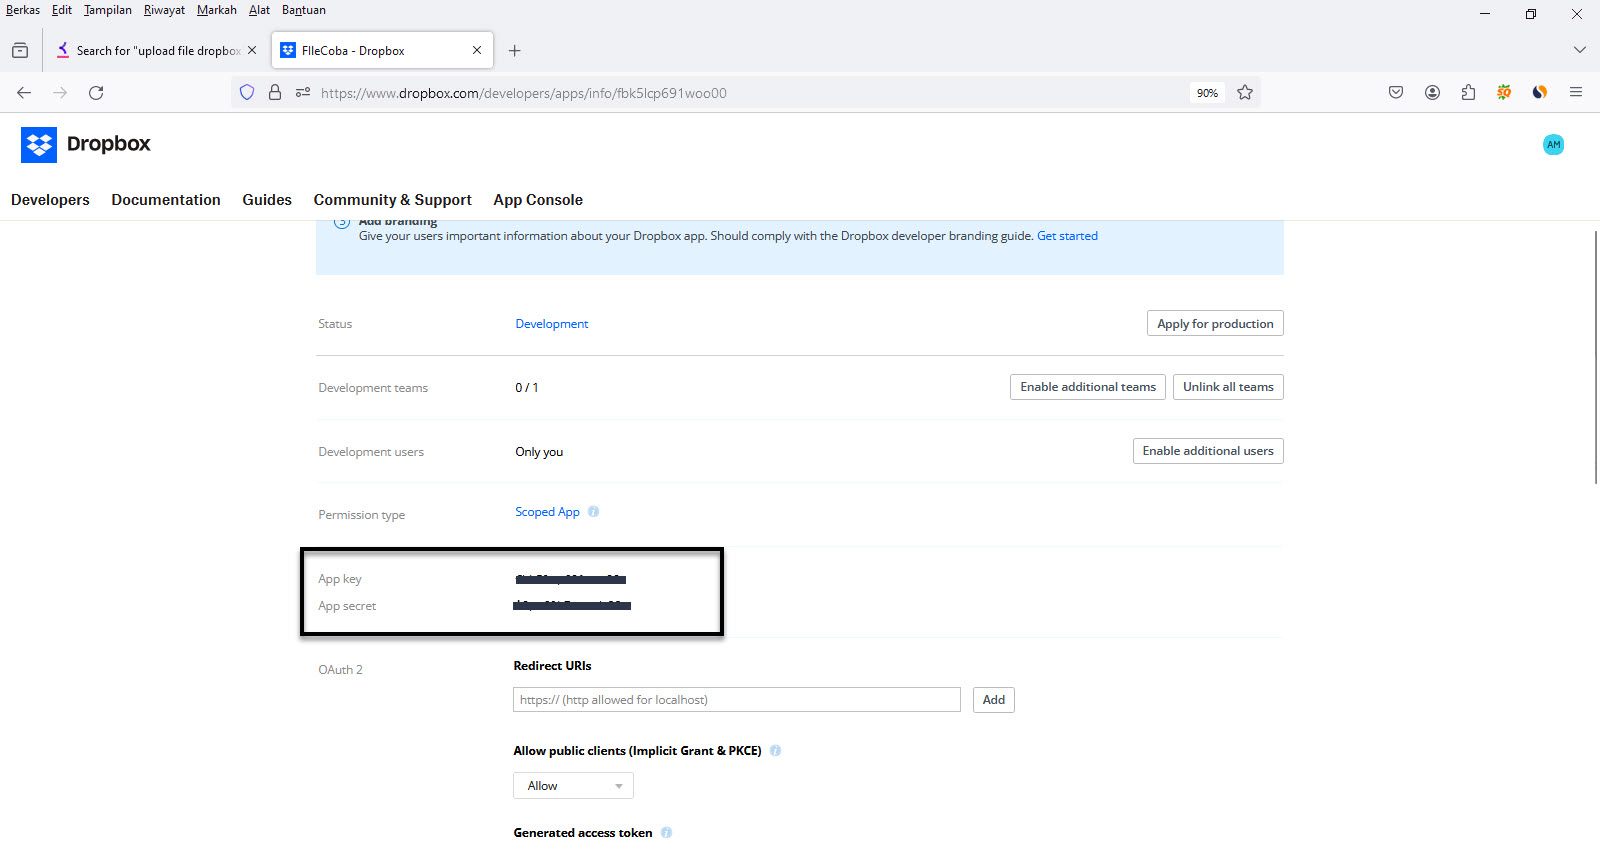
Task: Follow the Get started link
Action: click(1067, 236)
